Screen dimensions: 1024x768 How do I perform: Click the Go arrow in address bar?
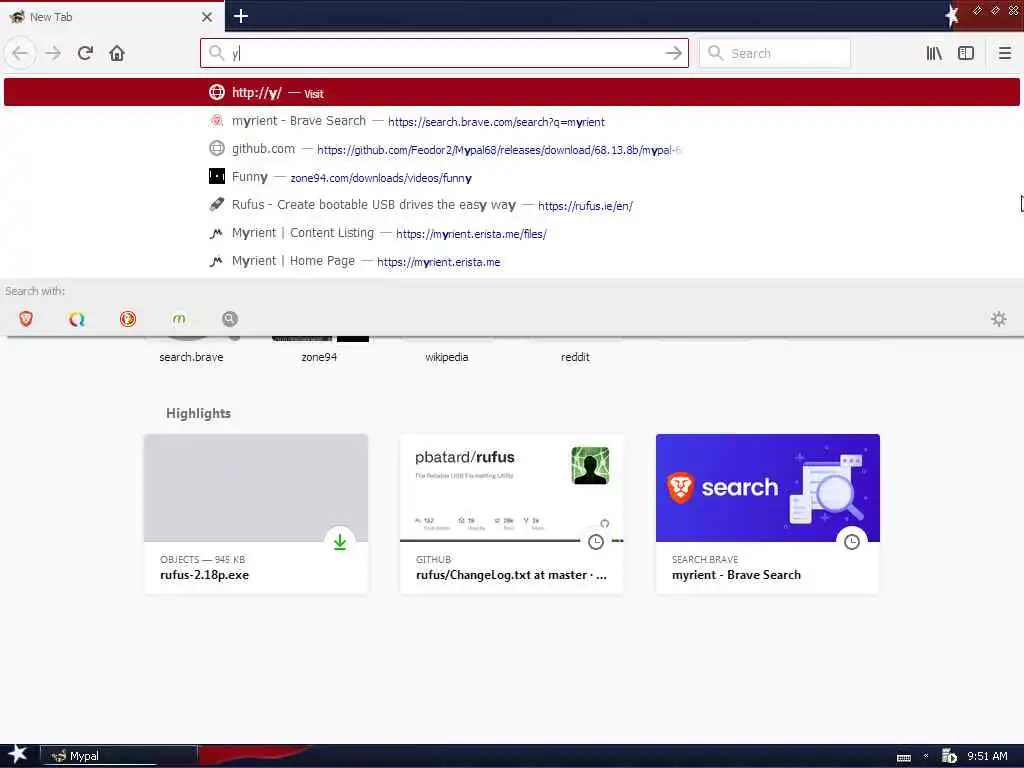(673, 53)
